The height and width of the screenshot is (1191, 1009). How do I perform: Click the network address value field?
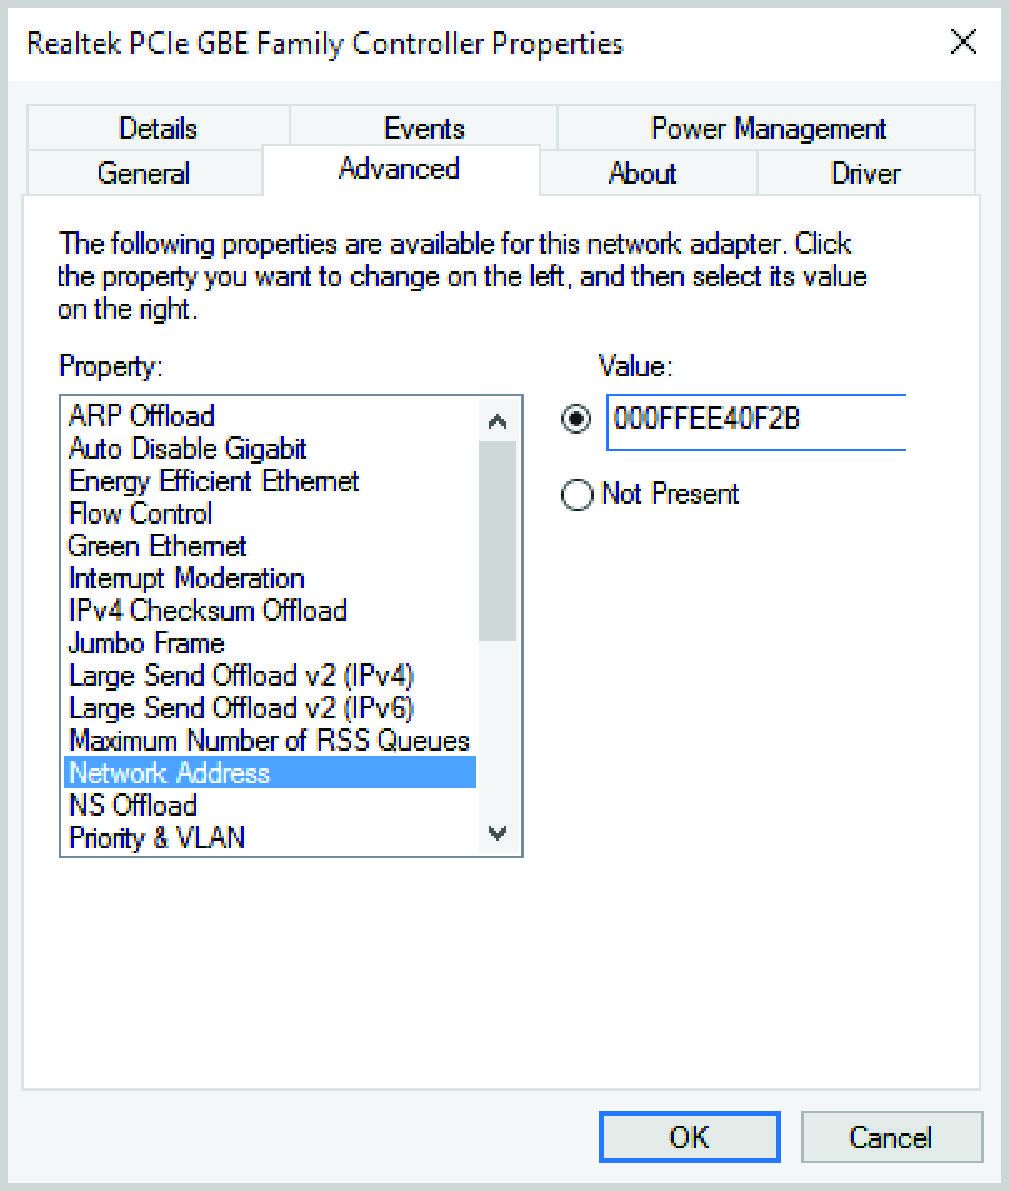click(x=756, y=422)
